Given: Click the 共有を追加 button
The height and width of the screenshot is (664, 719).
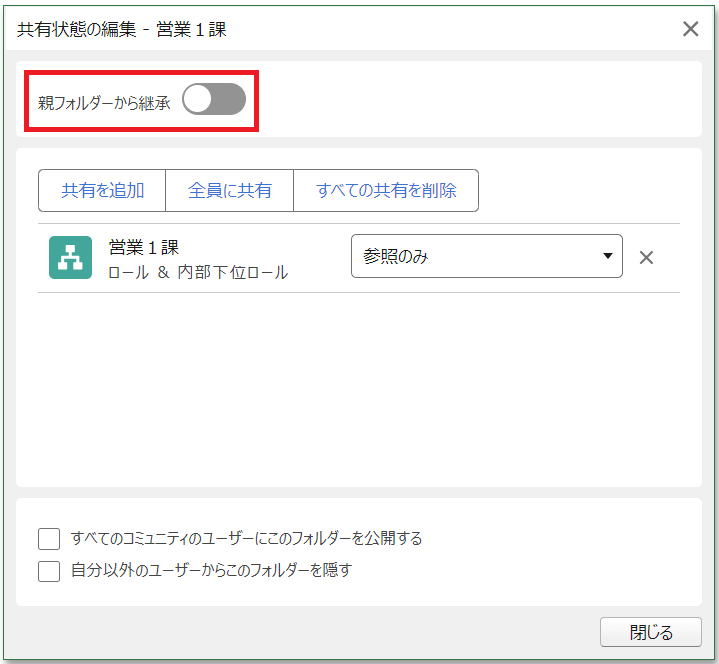Looking at the screenshot, I should pos(102,190).
